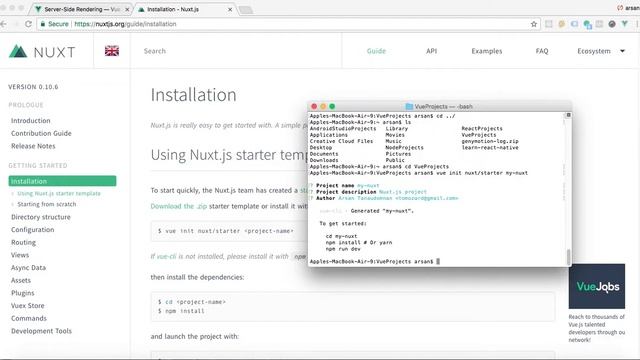Open Plugins in the sidebar
The image size is (640, 360).
tap(22, 293)
